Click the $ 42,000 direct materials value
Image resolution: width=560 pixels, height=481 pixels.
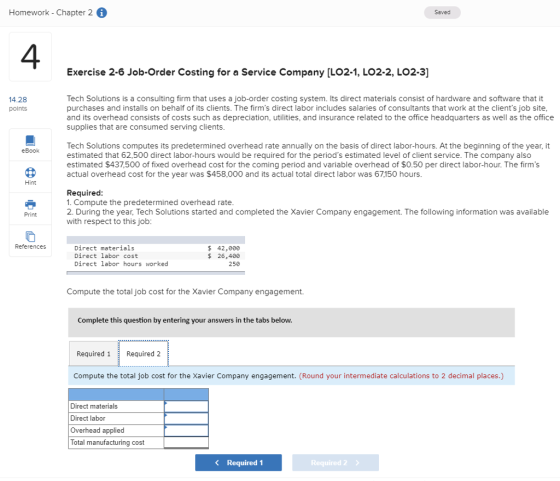click(x=224, y=248)
